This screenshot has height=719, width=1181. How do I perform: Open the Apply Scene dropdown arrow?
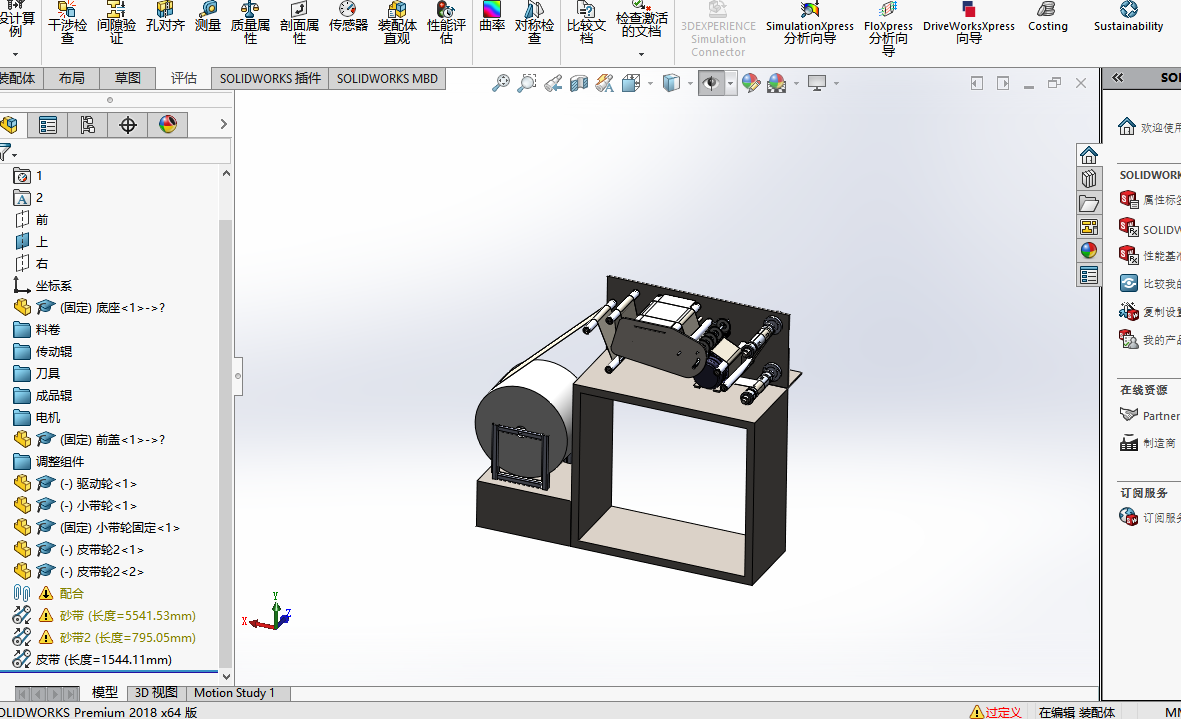(x=796, y=84)
